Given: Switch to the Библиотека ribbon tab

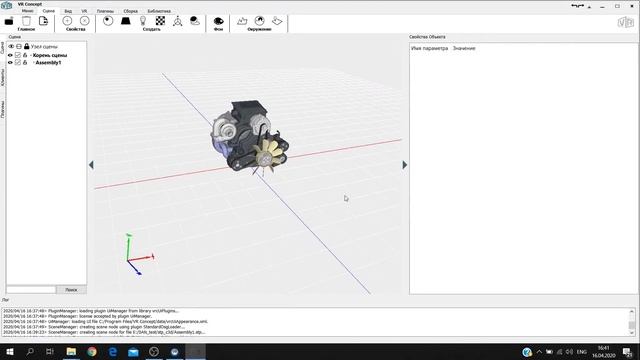Looking at the screenshot, I should (x=159, y=11).
